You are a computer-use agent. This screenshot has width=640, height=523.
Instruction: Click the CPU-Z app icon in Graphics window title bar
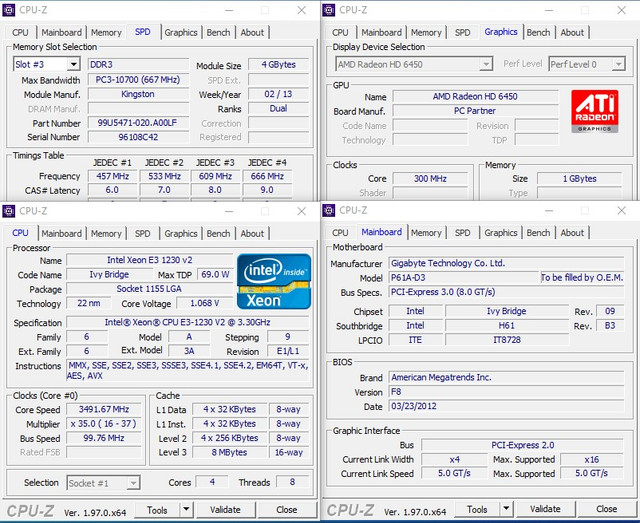[x=329, y=10]
